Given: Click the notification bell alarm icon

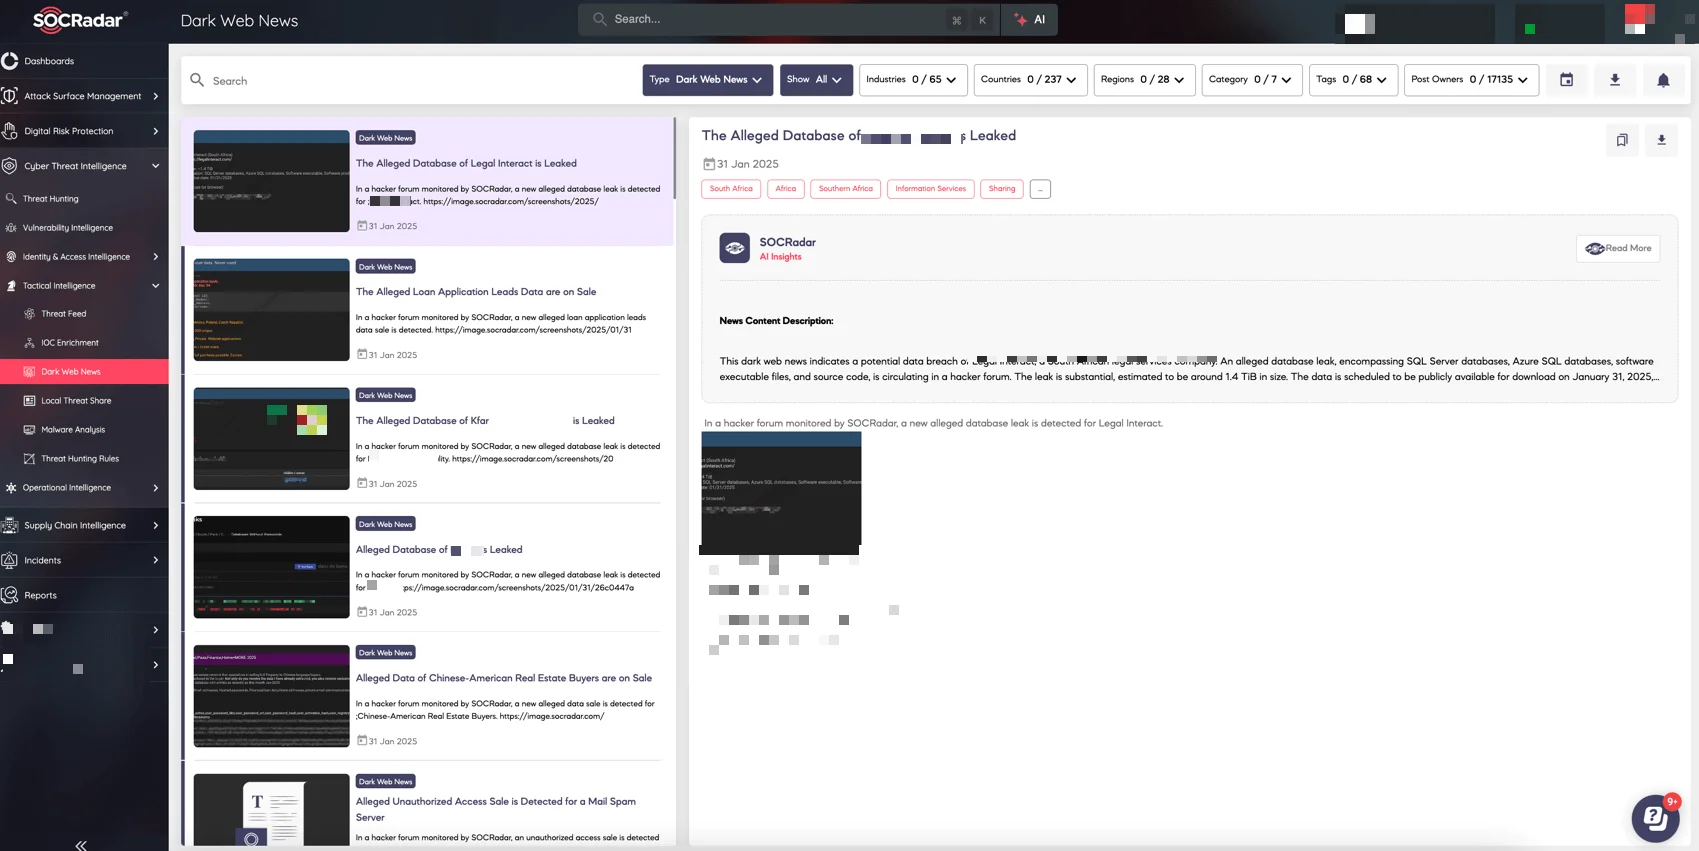Looking at the screenshot, I should [x=1663, y=80].
